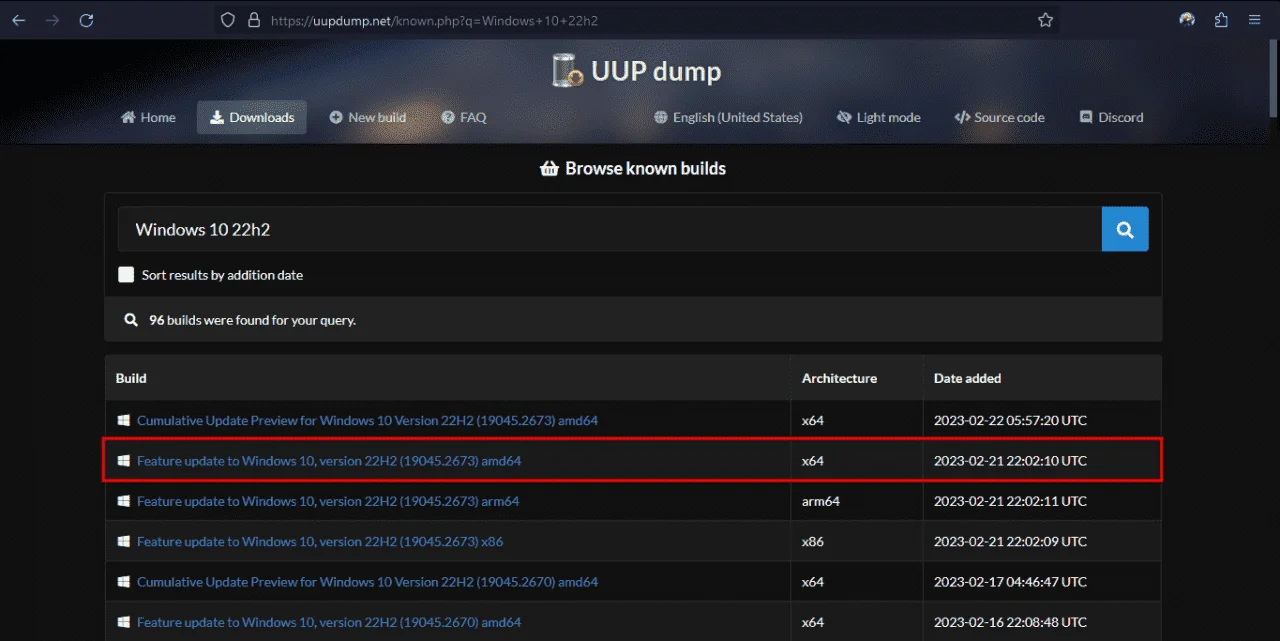Click the blue search magnifier button
Screen dimensions: 1280x641
coord(1125,229)
